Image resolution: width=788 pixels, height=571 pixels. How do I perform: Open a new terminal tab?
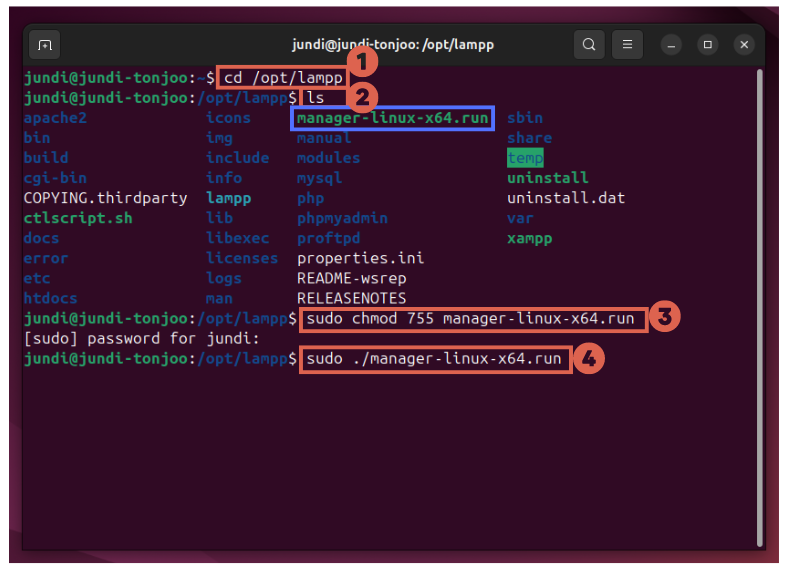[x=44, y=45]
